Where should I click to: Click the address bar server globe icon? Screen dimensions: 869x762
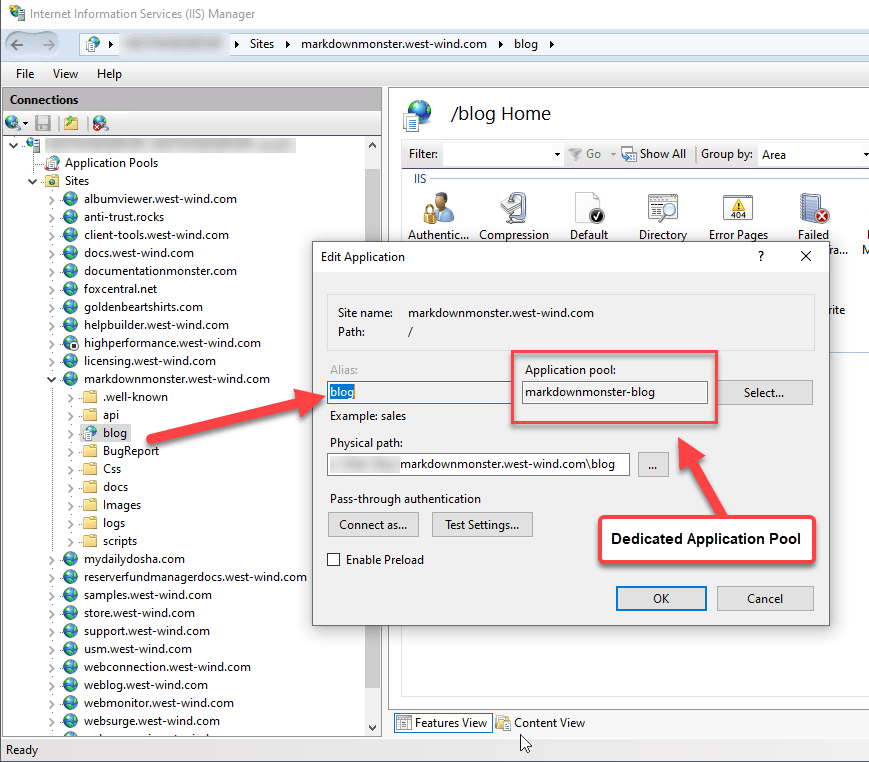[x=93, y=44]
